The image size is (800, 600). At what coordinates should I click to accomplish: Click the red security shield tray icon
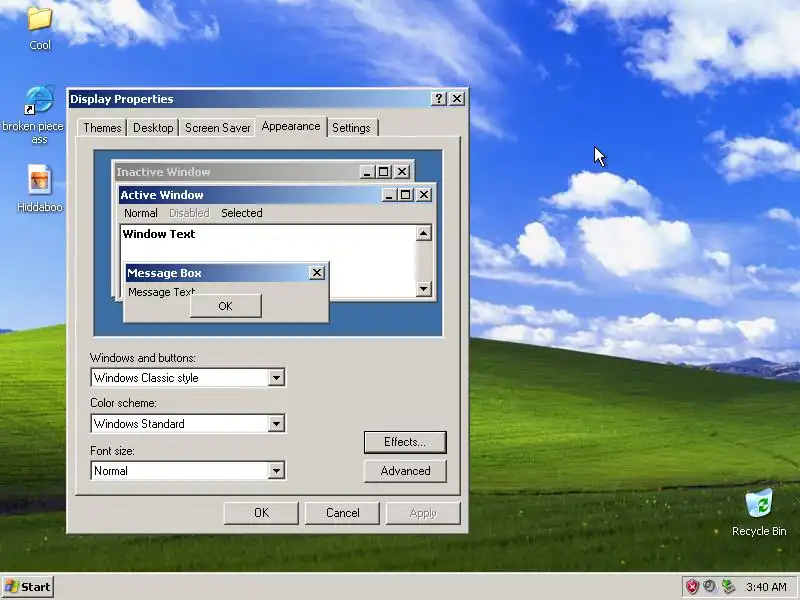(692, 587)
